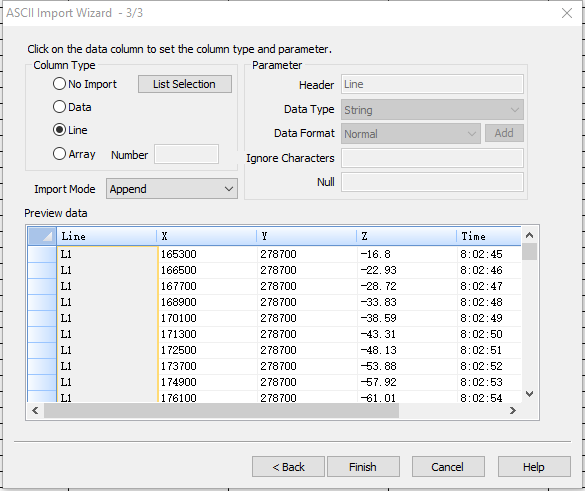The image size is (585, 491).
Task: Go back with the Back button
Action: [x=288, y=466]
